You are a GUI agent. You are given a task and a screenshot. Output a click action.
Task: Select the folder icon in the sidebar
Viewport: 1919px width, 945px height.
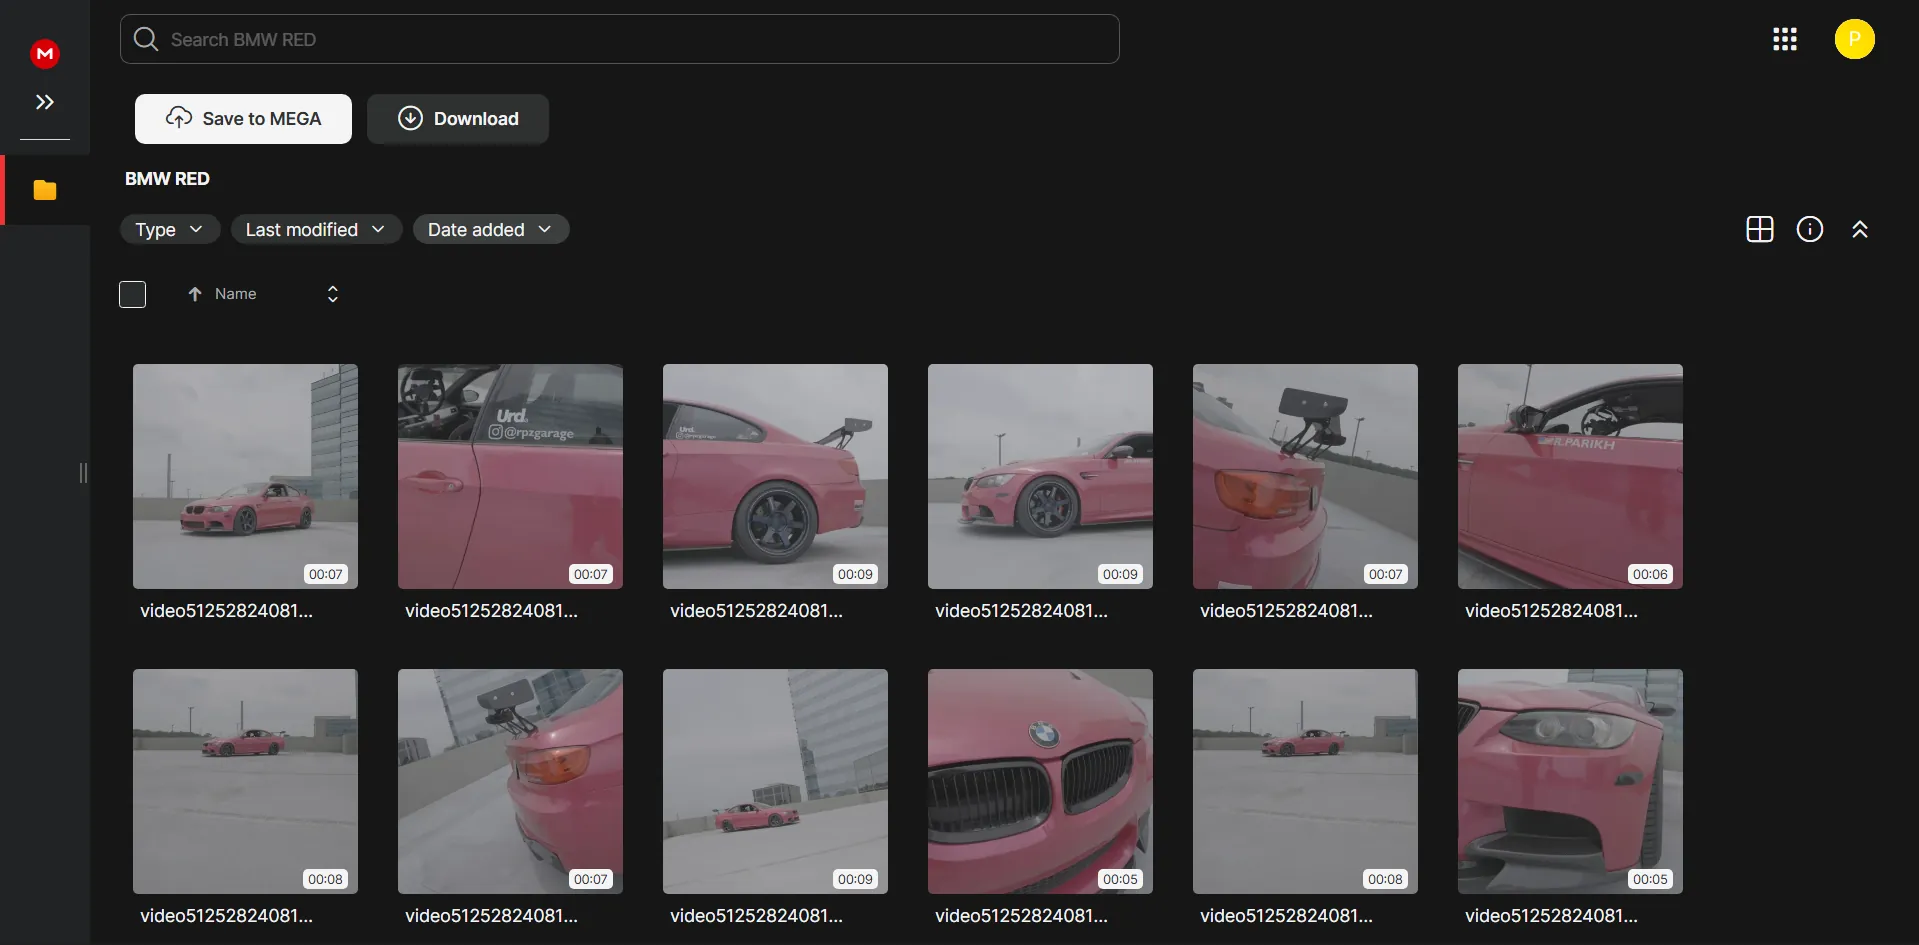pyautogui.click(x=44, y=190)
